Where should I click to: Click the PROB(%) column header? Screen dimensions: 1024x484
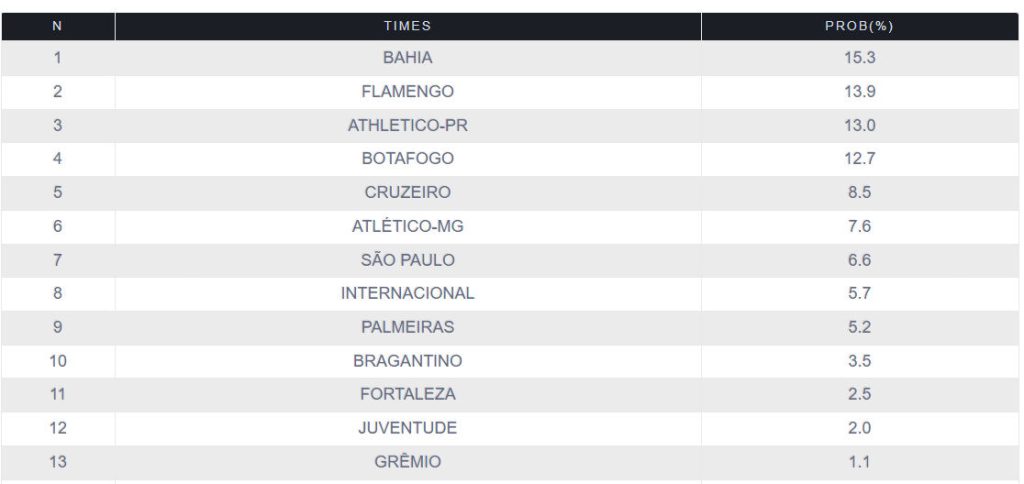(859, 26)
